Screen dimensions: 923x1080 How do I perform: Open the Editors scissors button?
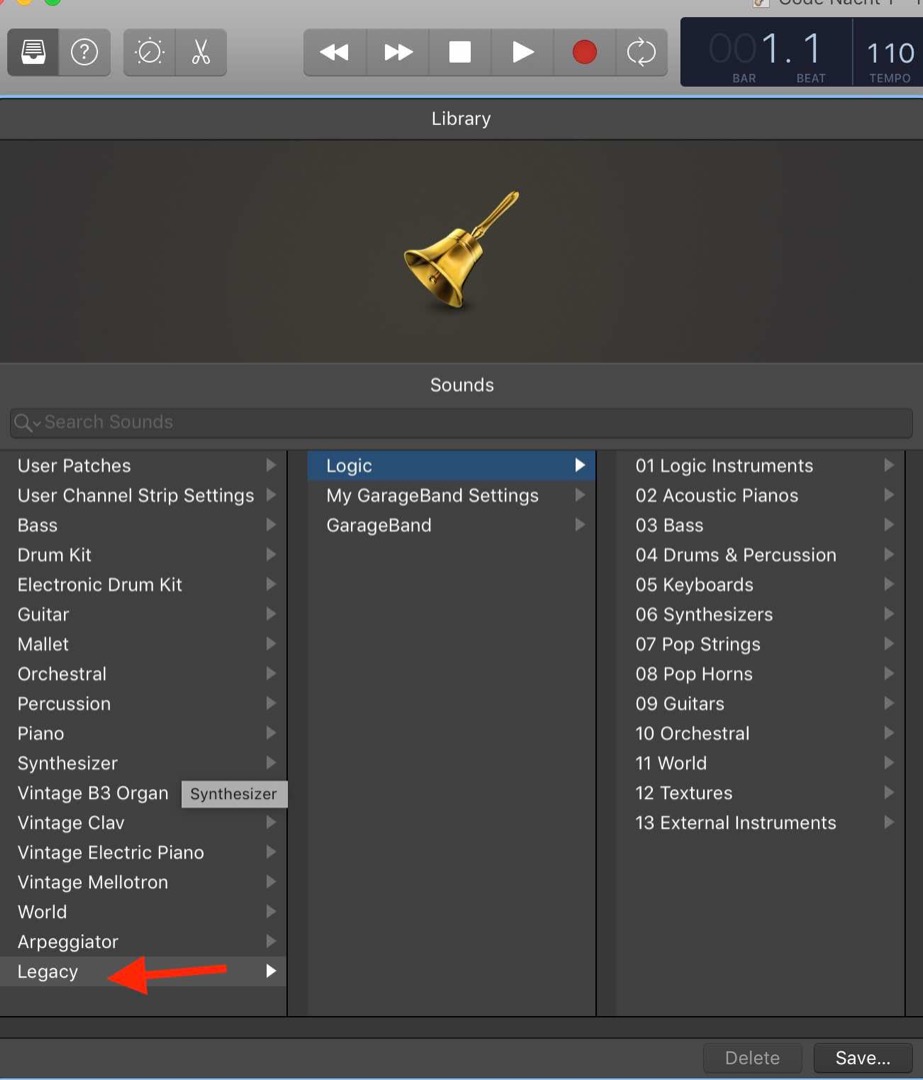[x=201, y=52]
